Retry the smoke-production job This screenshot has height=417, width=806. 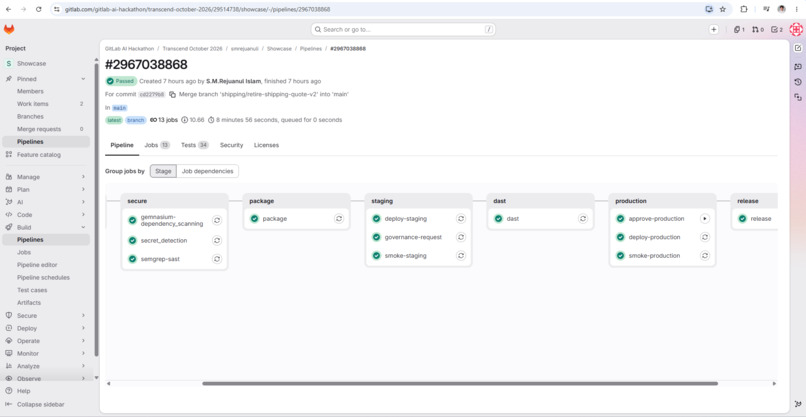705,256
